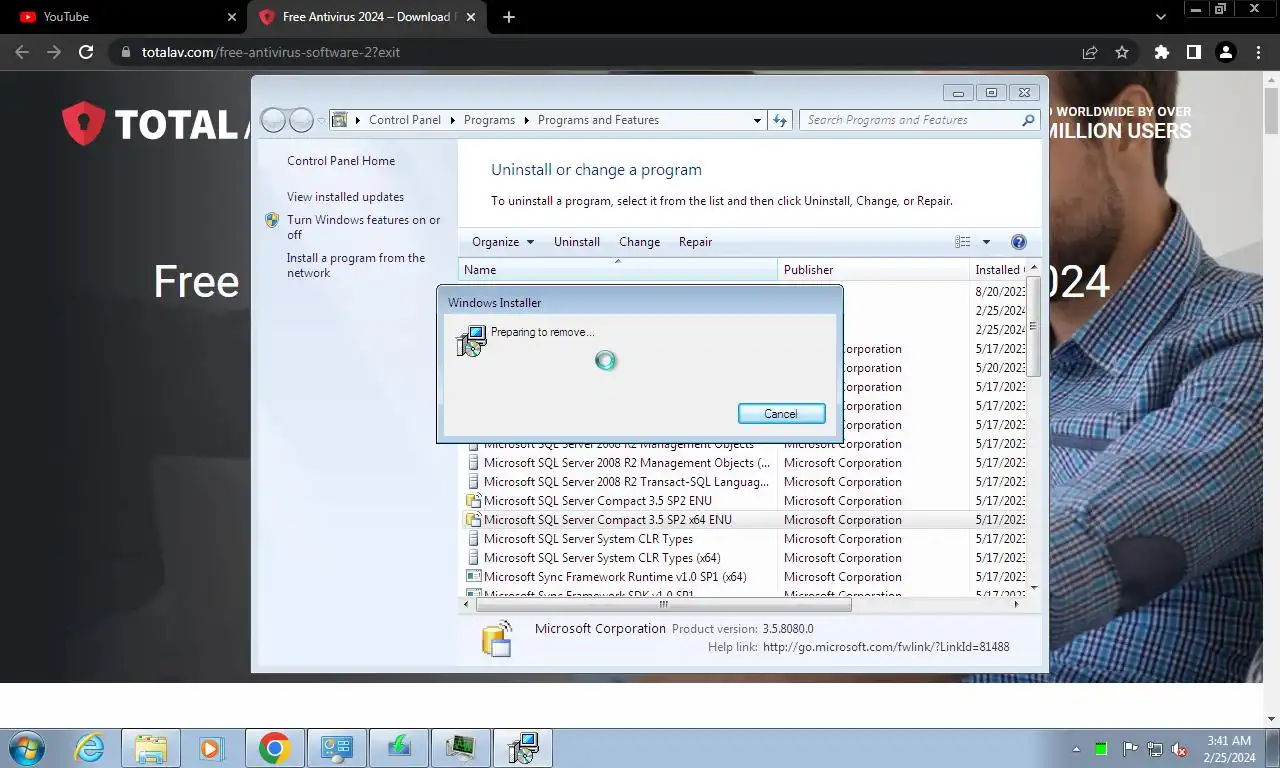This screenshot has height=768, width=1280.
Task: Click the share page icon in Chrome
Action: click(1090, 52)
